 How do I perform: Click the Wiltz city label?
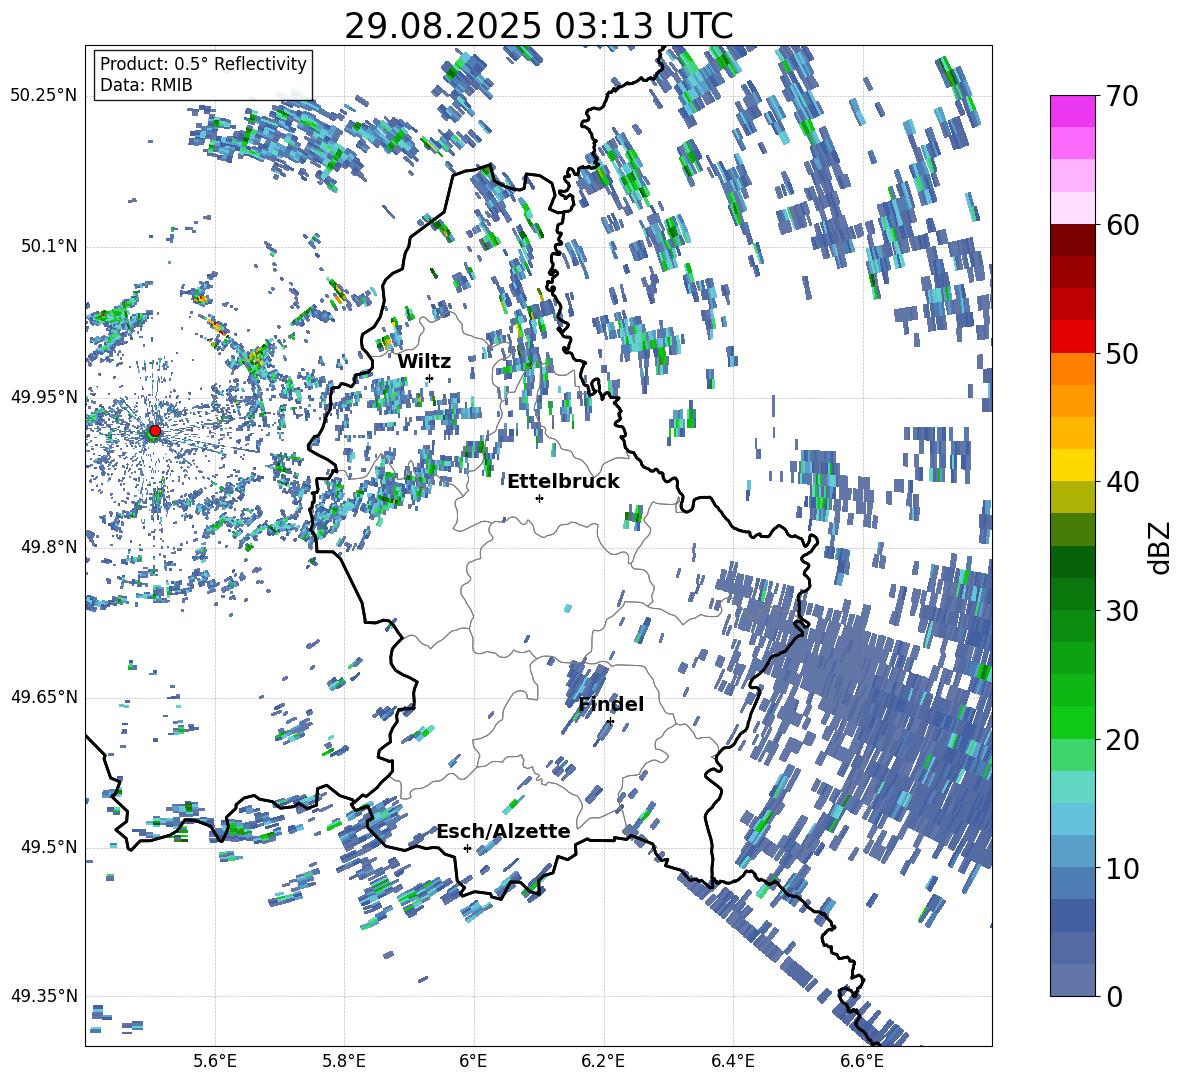424,361
